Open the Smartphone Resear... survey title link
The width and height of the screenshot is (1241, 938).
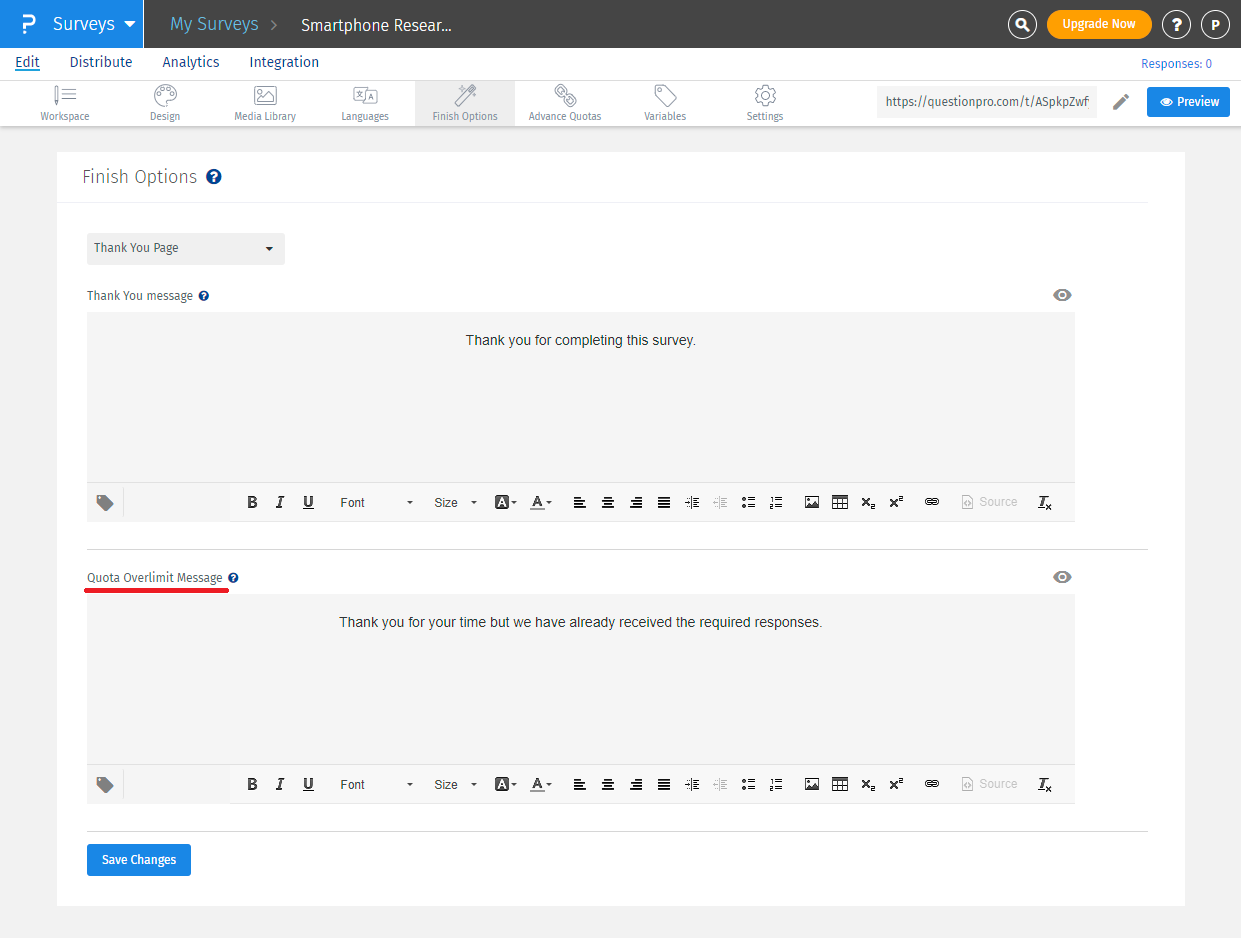376,25
